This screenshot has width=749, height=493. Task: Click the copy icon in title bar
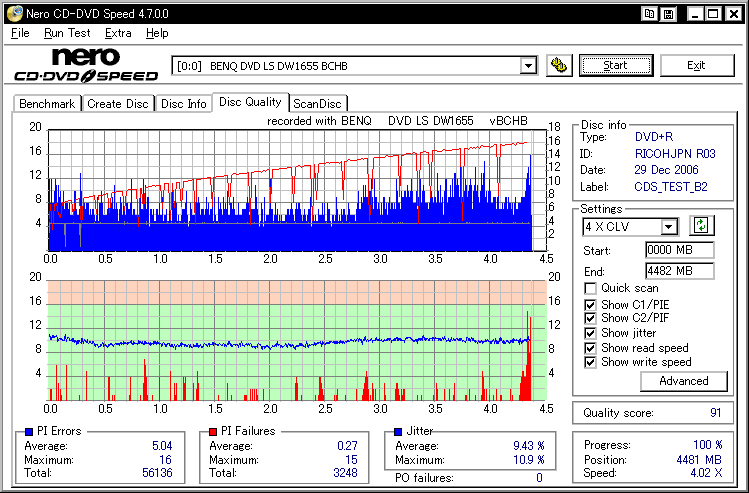click(x=650, y=13)
